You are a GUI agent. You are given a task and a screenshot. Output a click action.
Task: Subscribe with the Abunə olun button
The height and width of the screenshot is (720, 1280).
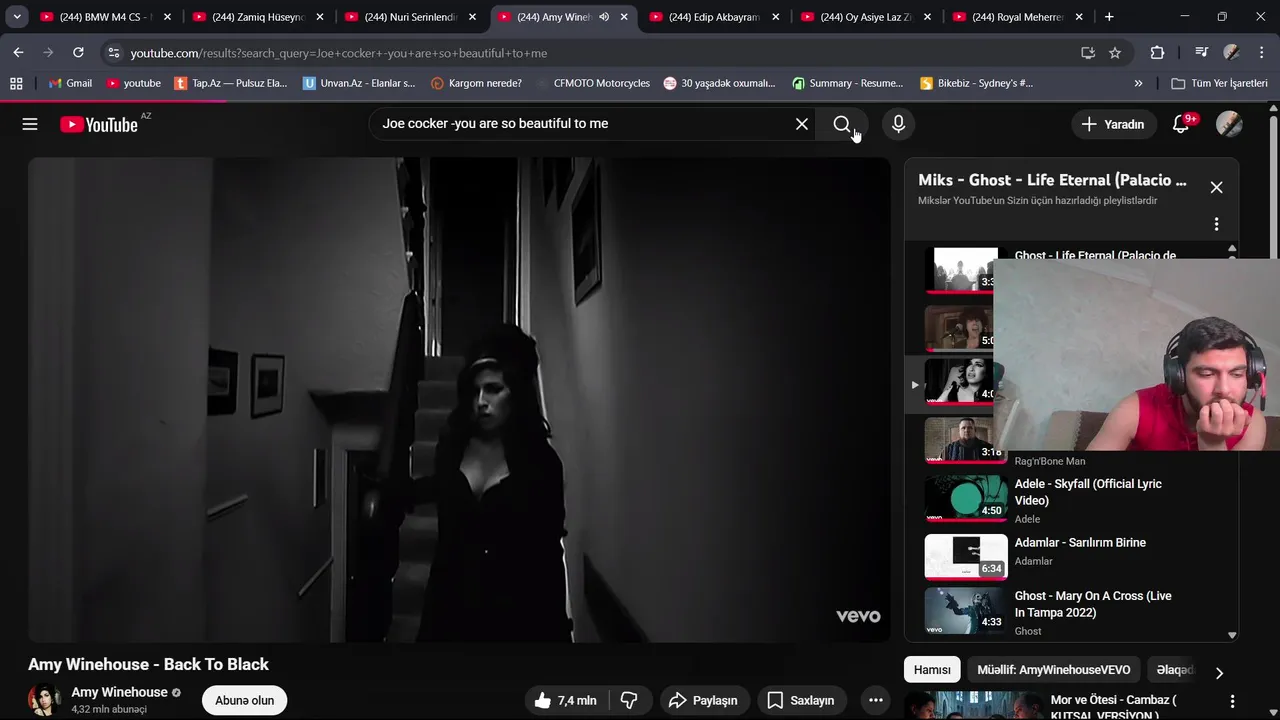(x=244, y=701)
